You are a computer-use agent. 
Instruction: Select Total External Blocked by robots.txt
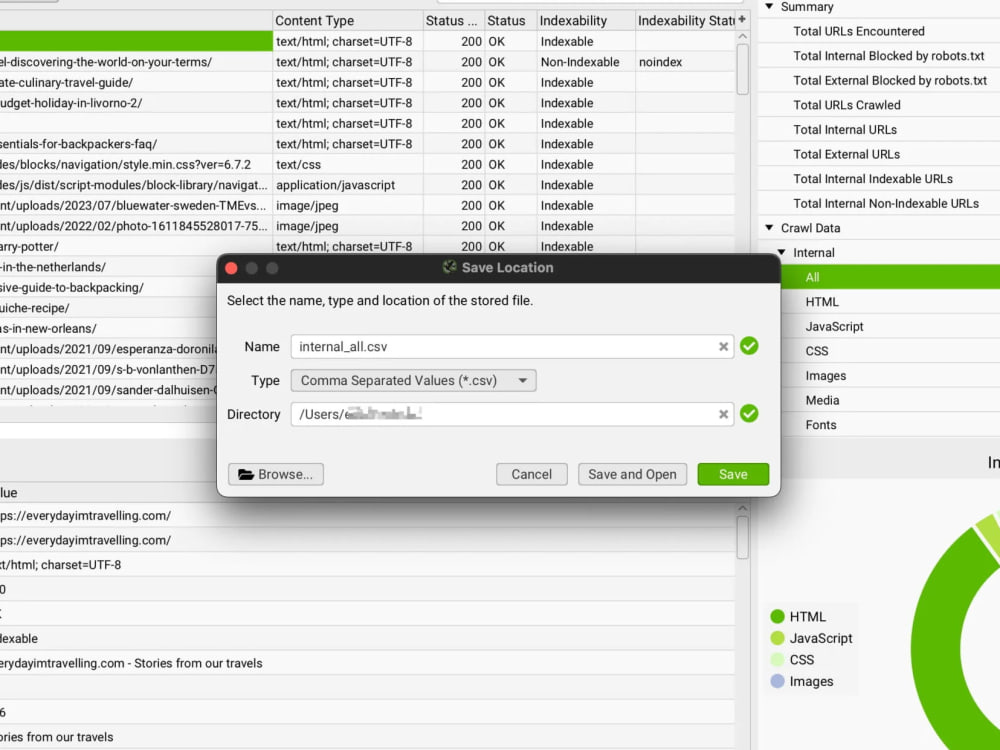tap(890, 80)
